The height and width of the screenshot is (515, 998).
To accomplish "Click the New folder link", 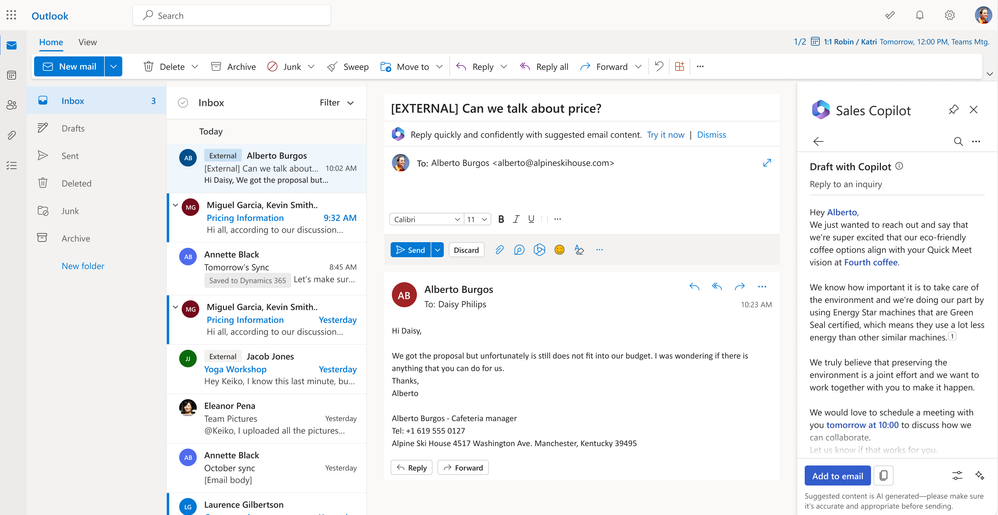I will pos(83,266).
